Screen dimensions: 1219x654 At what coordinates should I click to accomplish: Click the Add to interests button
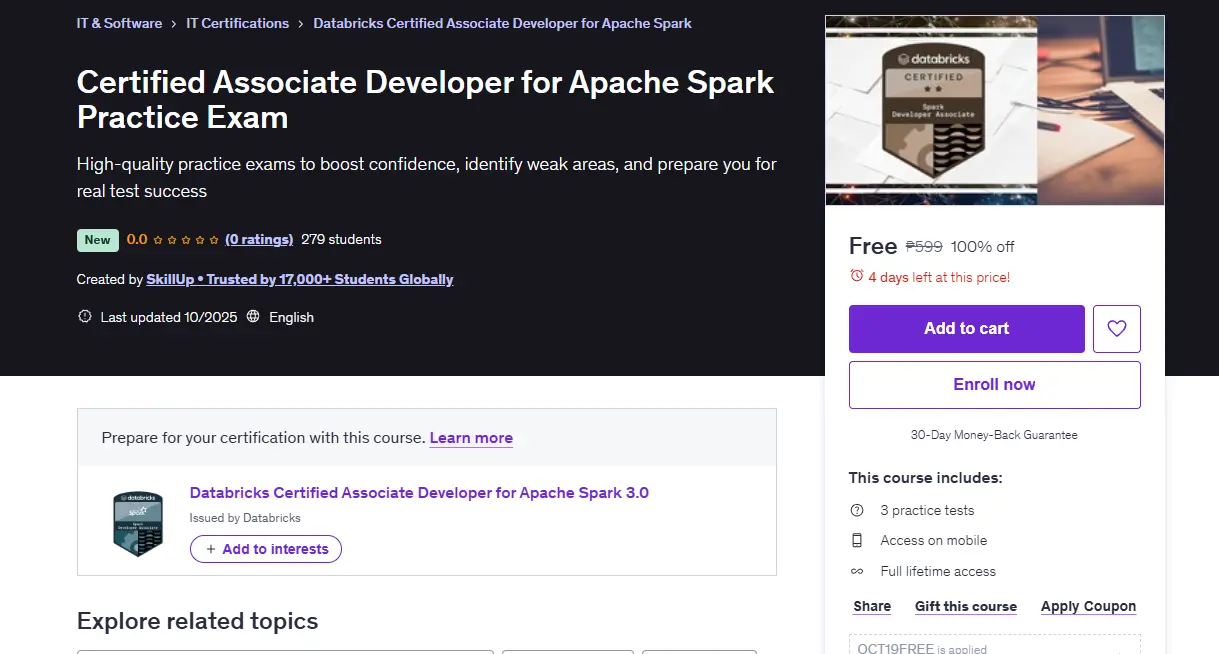(266, 549)
